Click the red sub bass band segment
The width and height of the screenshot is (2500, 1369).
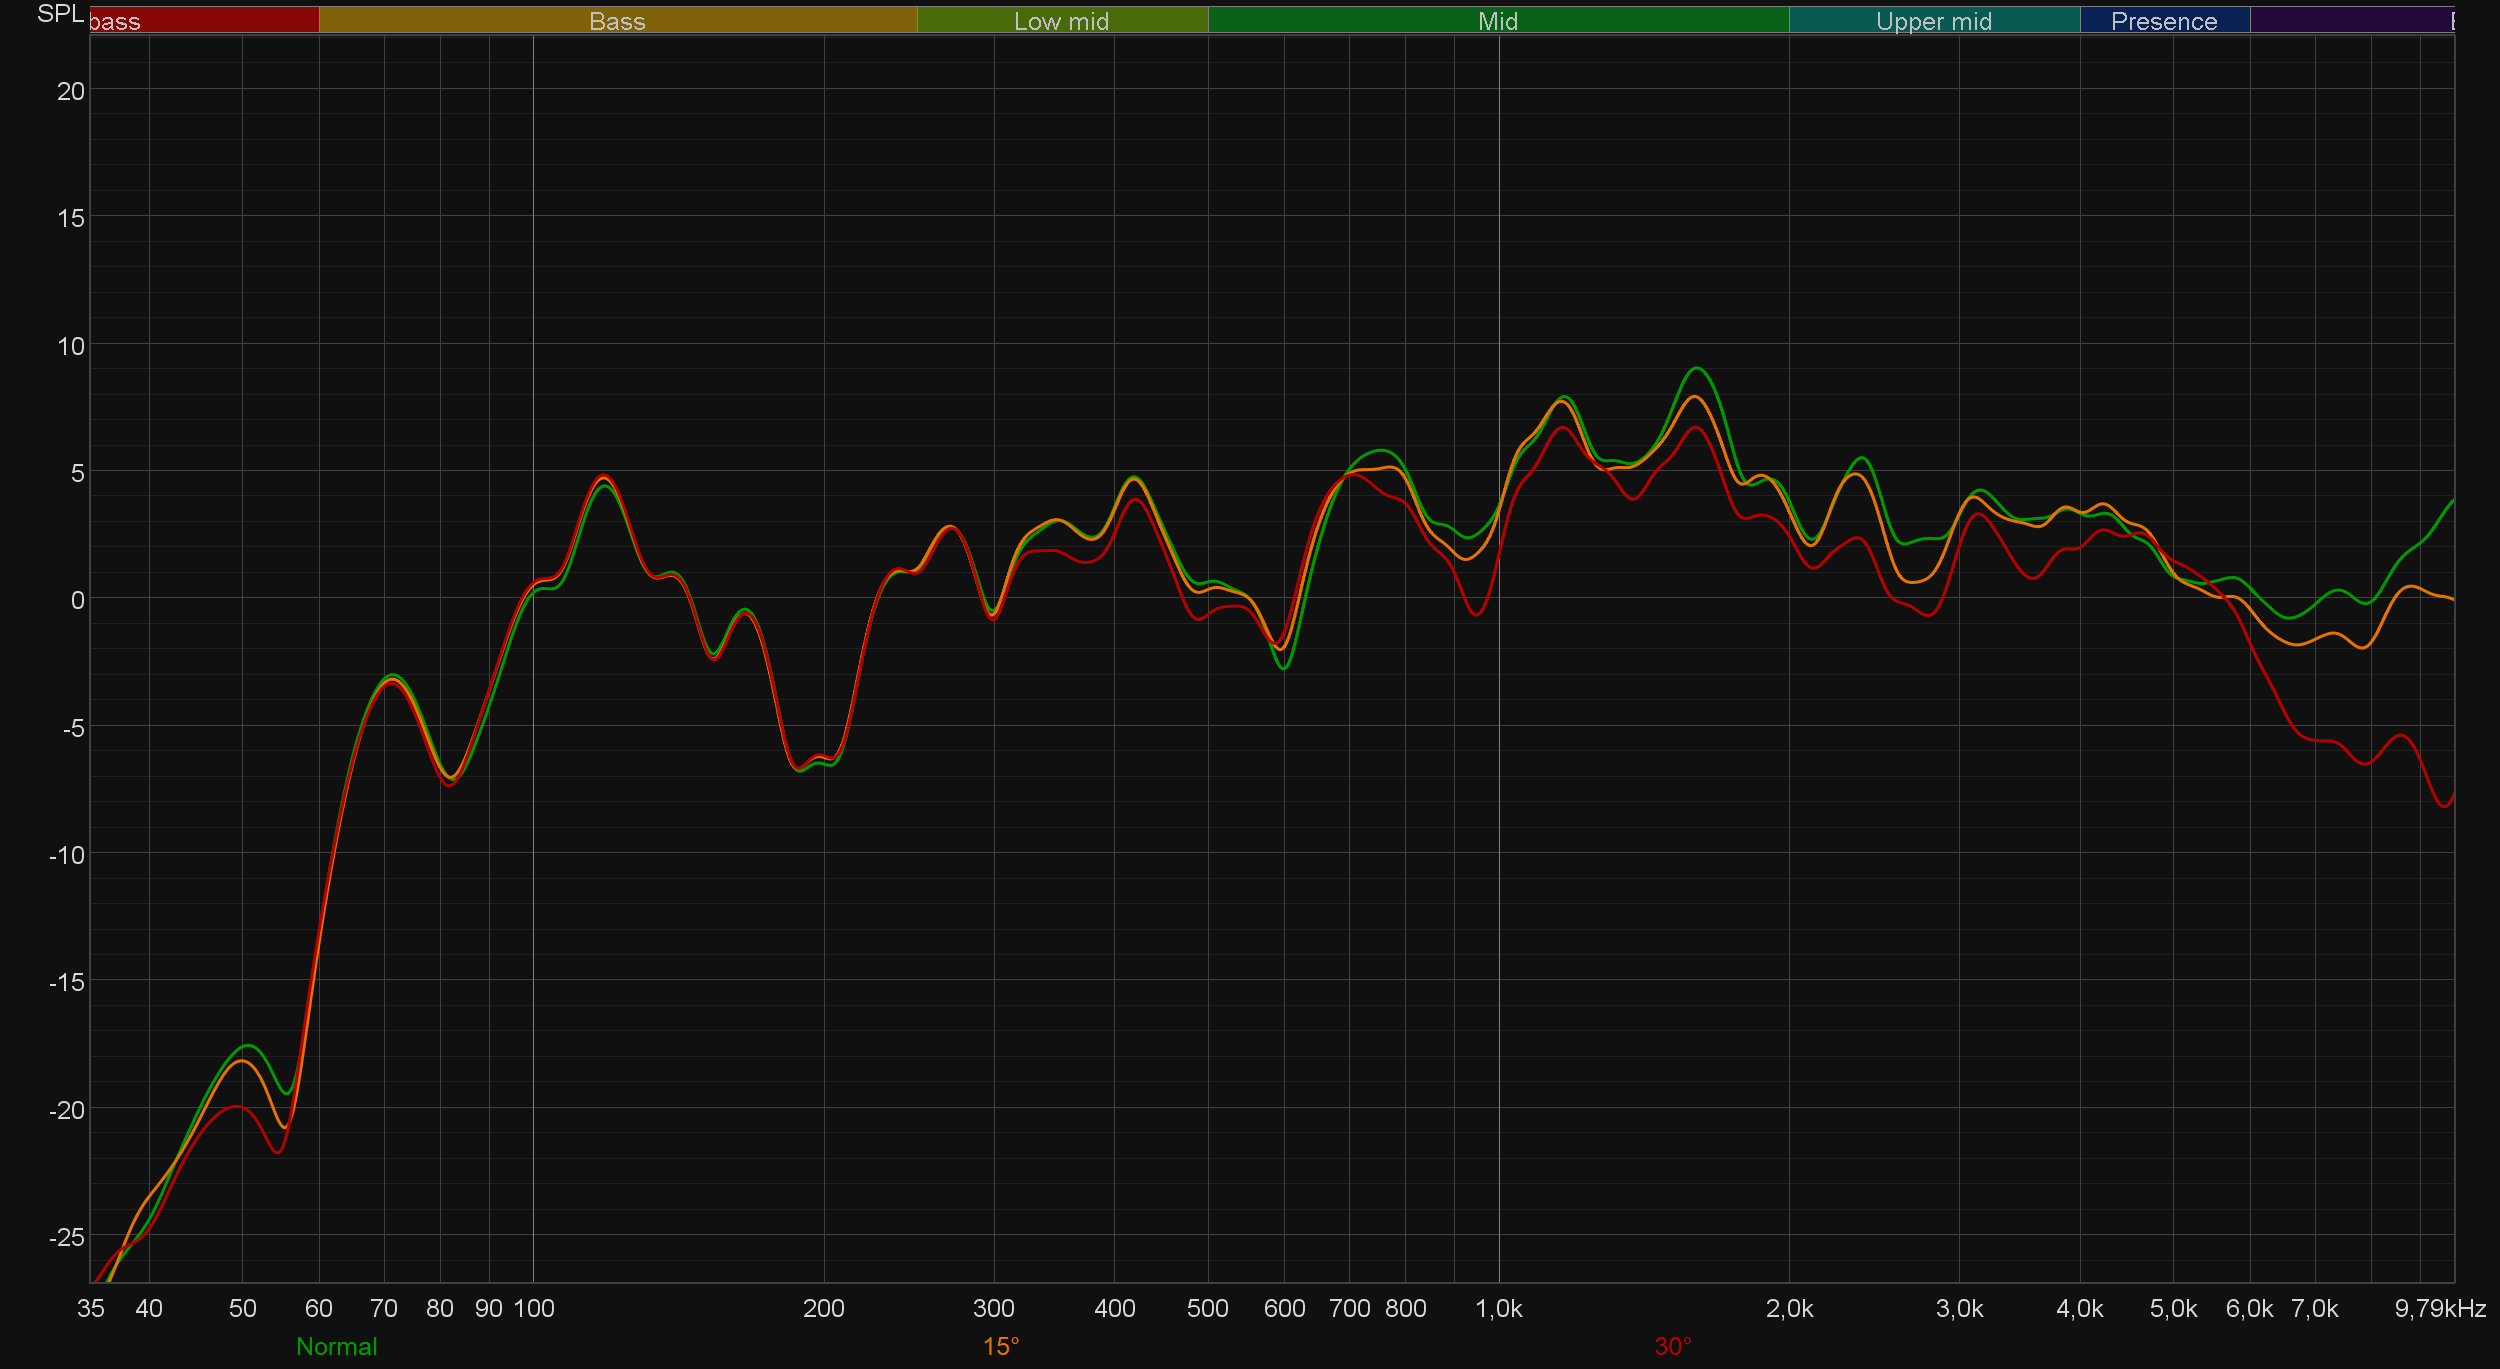[204, 20]
